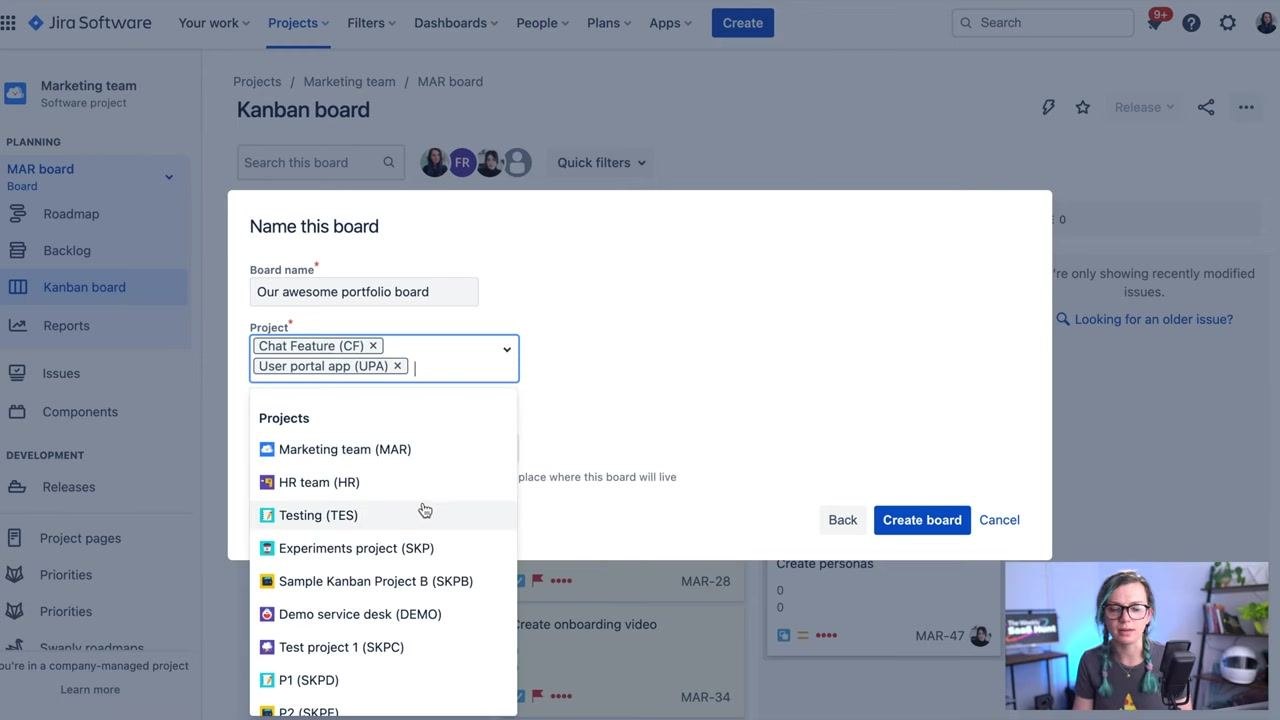Select HR team (HR) project option
The height and width of the screenshot is (720, 1280).
[x=383, y=482]
